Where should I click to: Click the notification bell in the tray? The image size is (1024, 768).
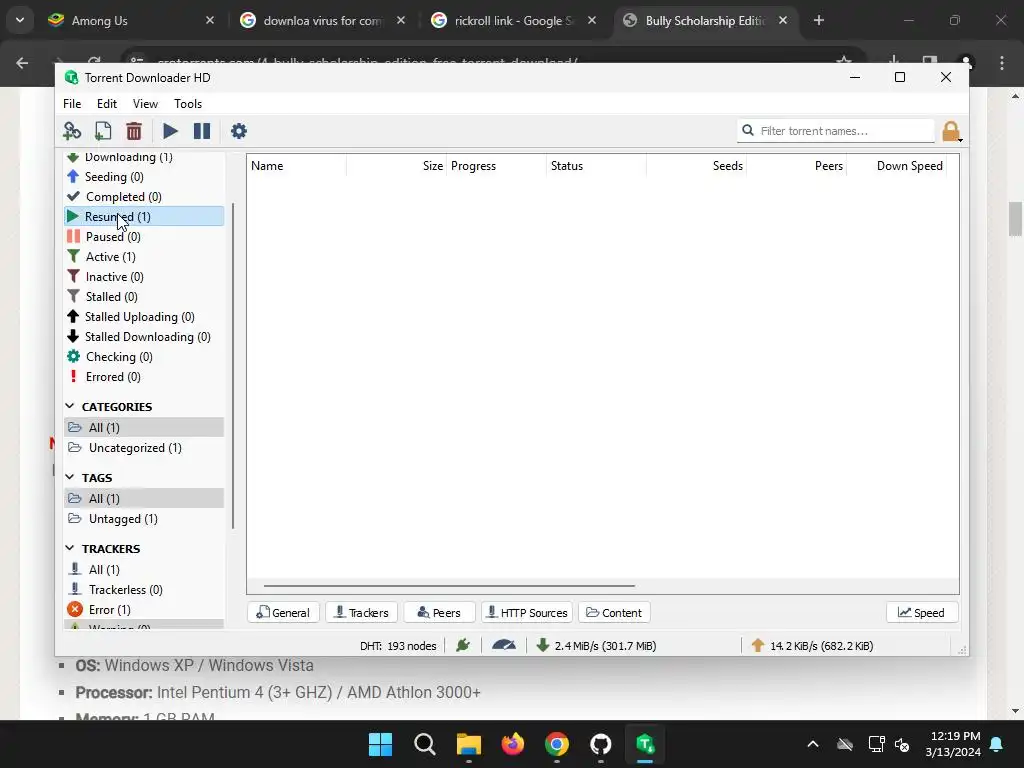(x=997, y=744)
